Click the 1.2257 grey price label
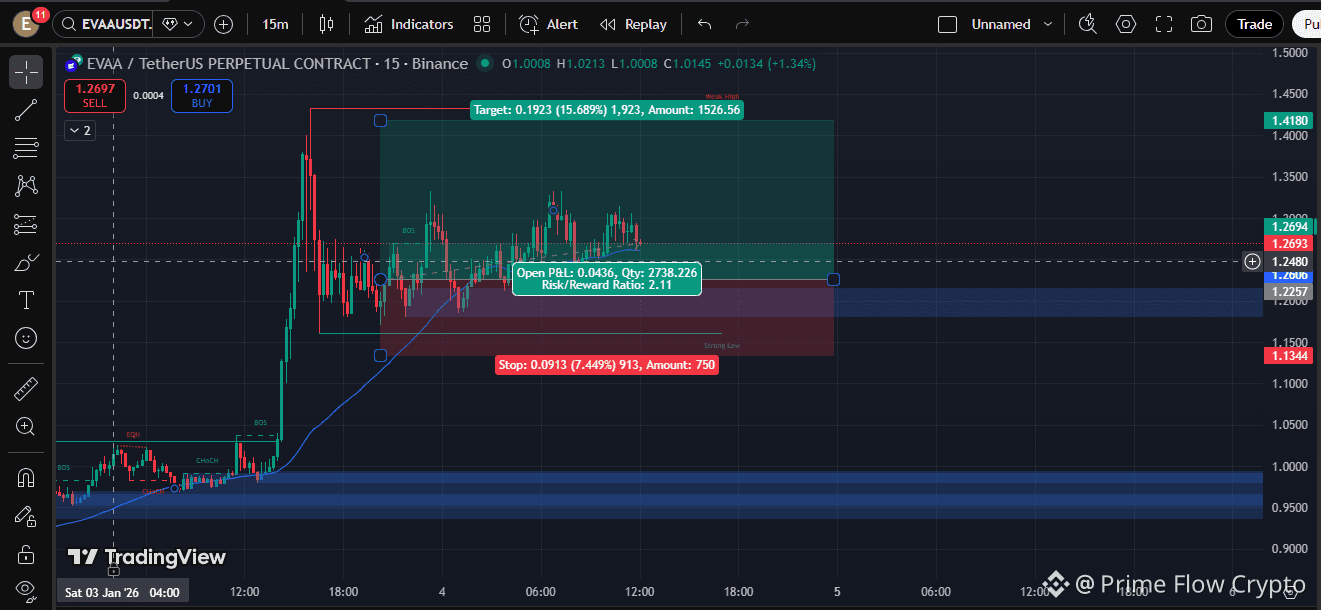 pos(1288,292)
